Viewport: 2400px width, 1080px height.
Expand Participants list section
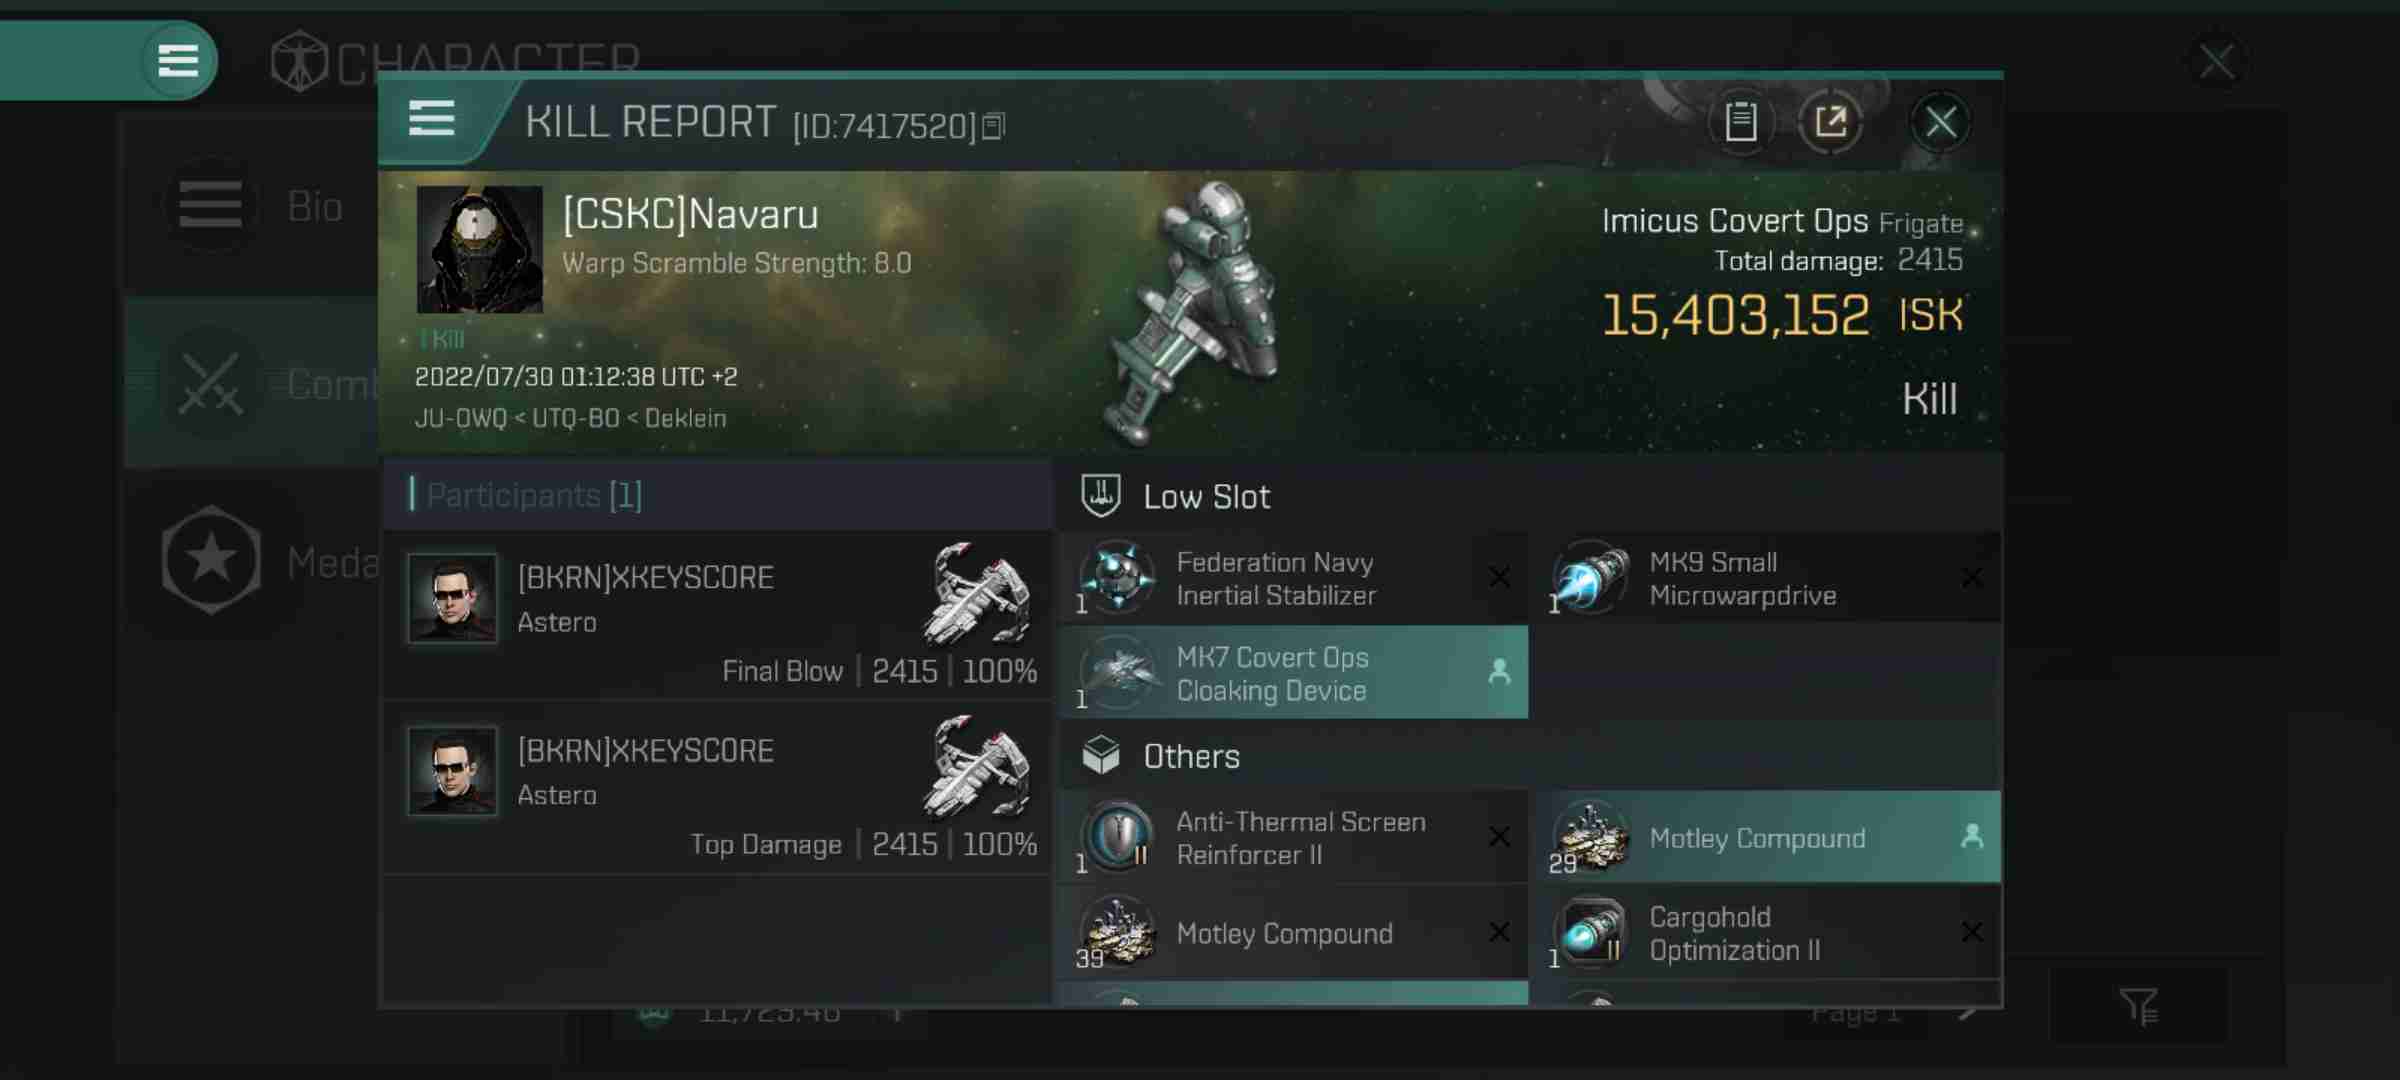(x=534, y=494)
